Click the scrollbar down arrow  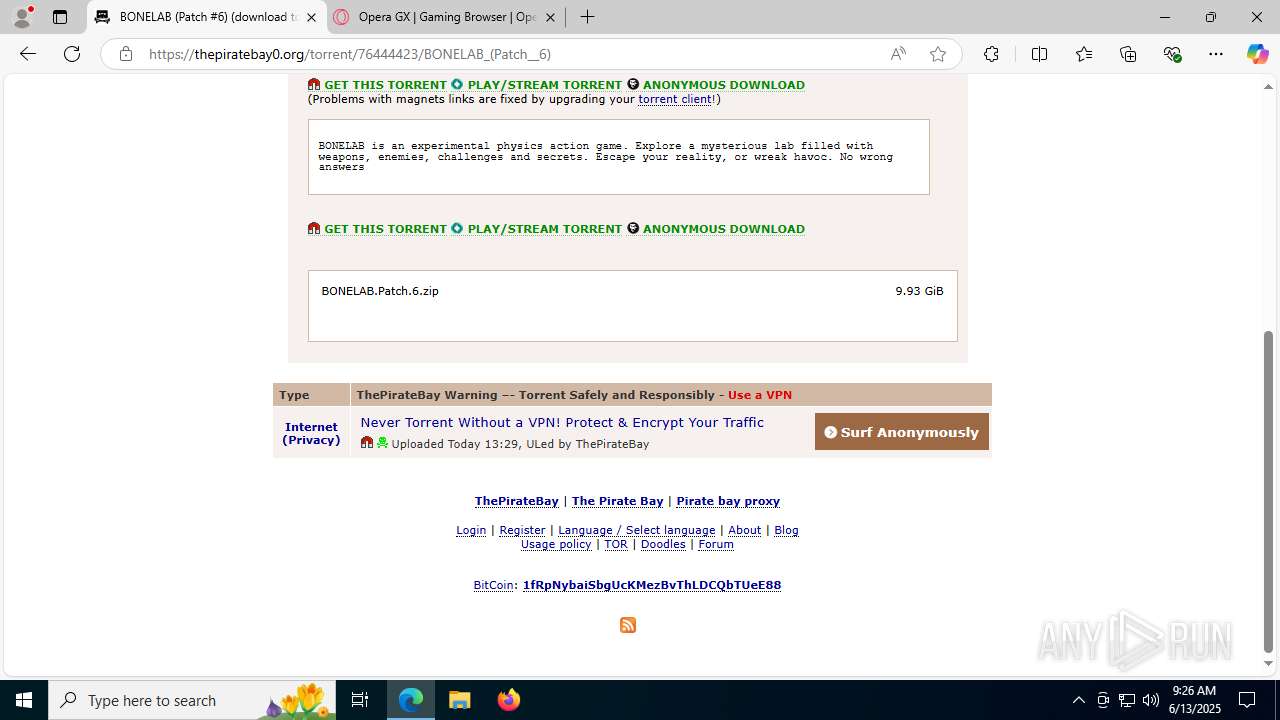[x=1268, y=663]
